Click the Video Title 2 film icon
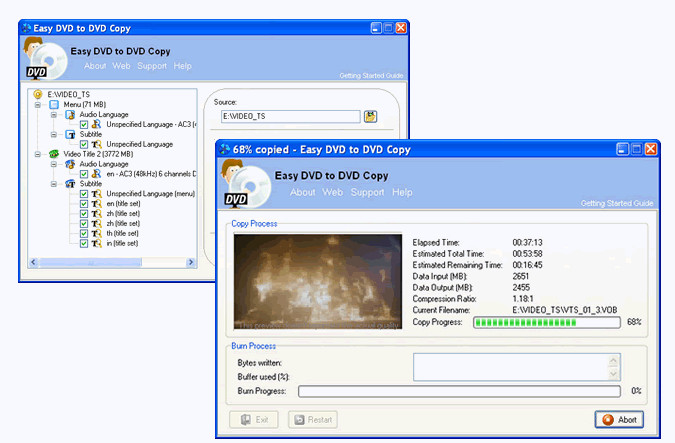675x443 pixels. (54, 154)
